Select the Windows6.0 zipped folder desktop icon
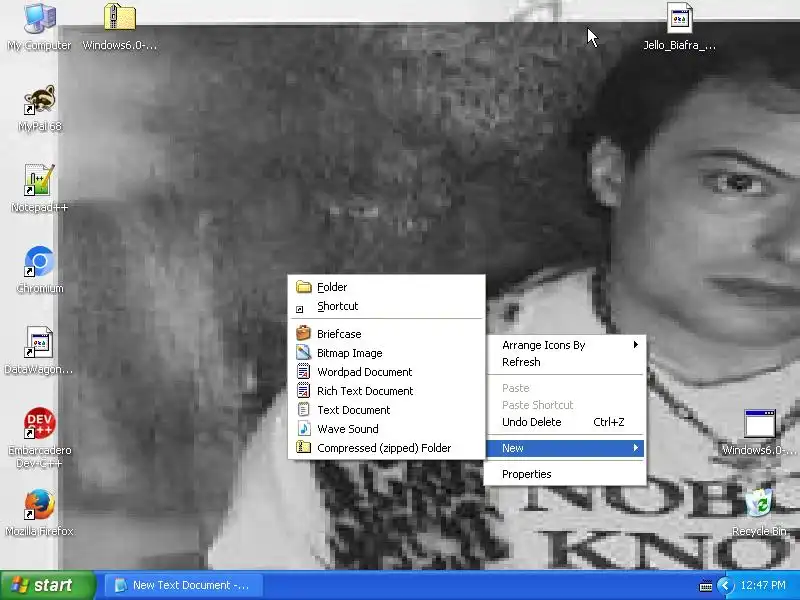The height and width of the screenshot is (600, 800). [119, 27]
